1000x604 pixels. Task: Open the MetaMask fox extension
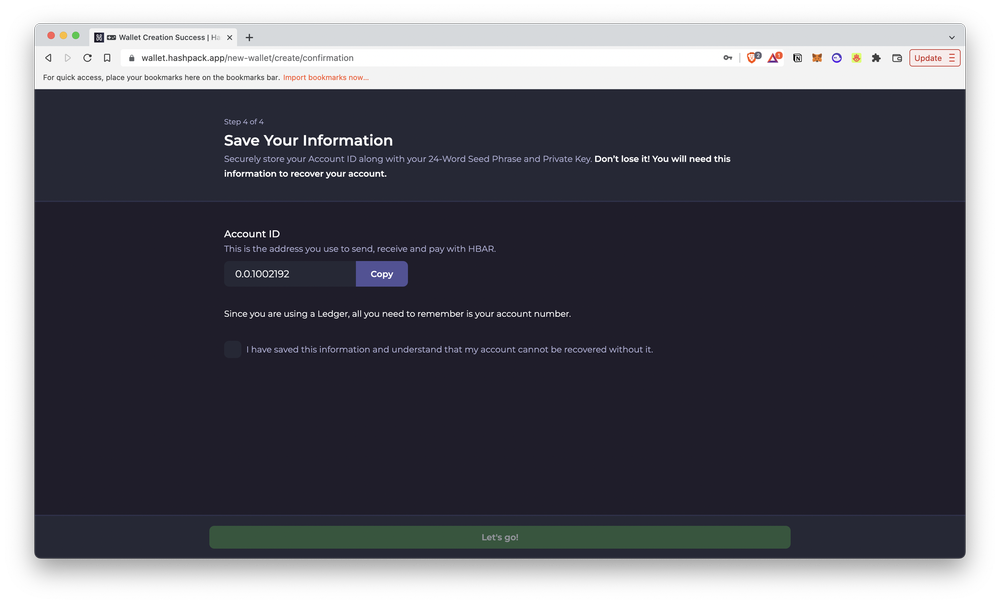point(818,57)
